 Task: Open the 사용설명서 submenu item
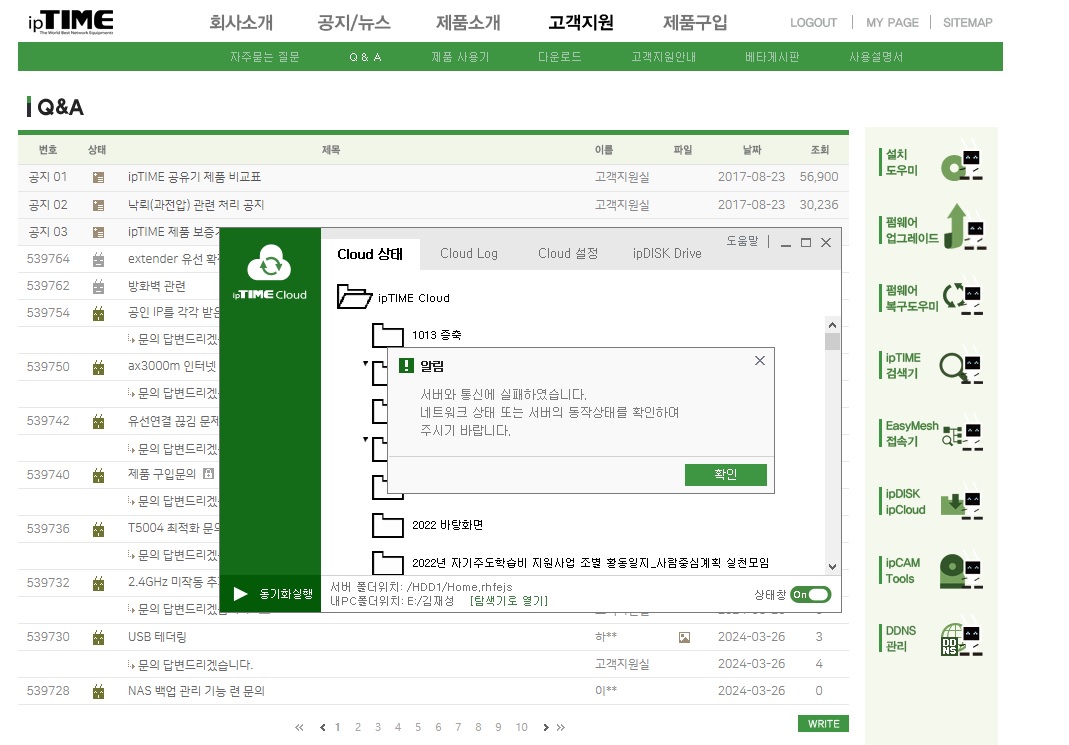click(876, 57)
